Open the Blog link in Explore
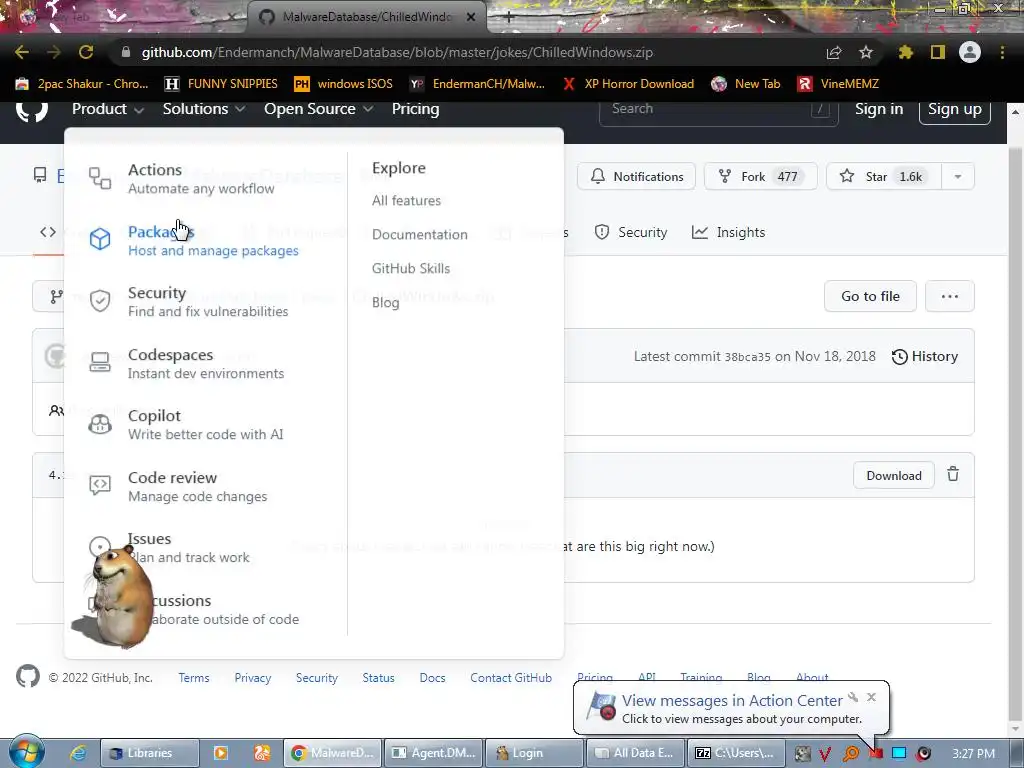Viewport: 1024px width, 768px height. click(x=385, y=302)
